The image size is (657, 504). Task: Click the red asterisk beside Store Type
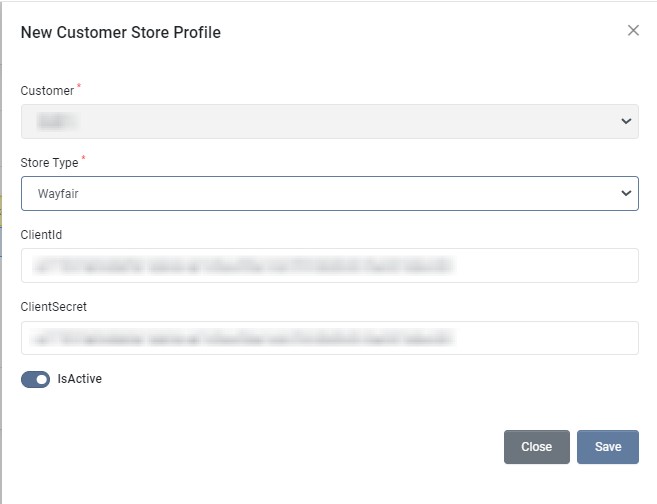click(x=84, y=159)
